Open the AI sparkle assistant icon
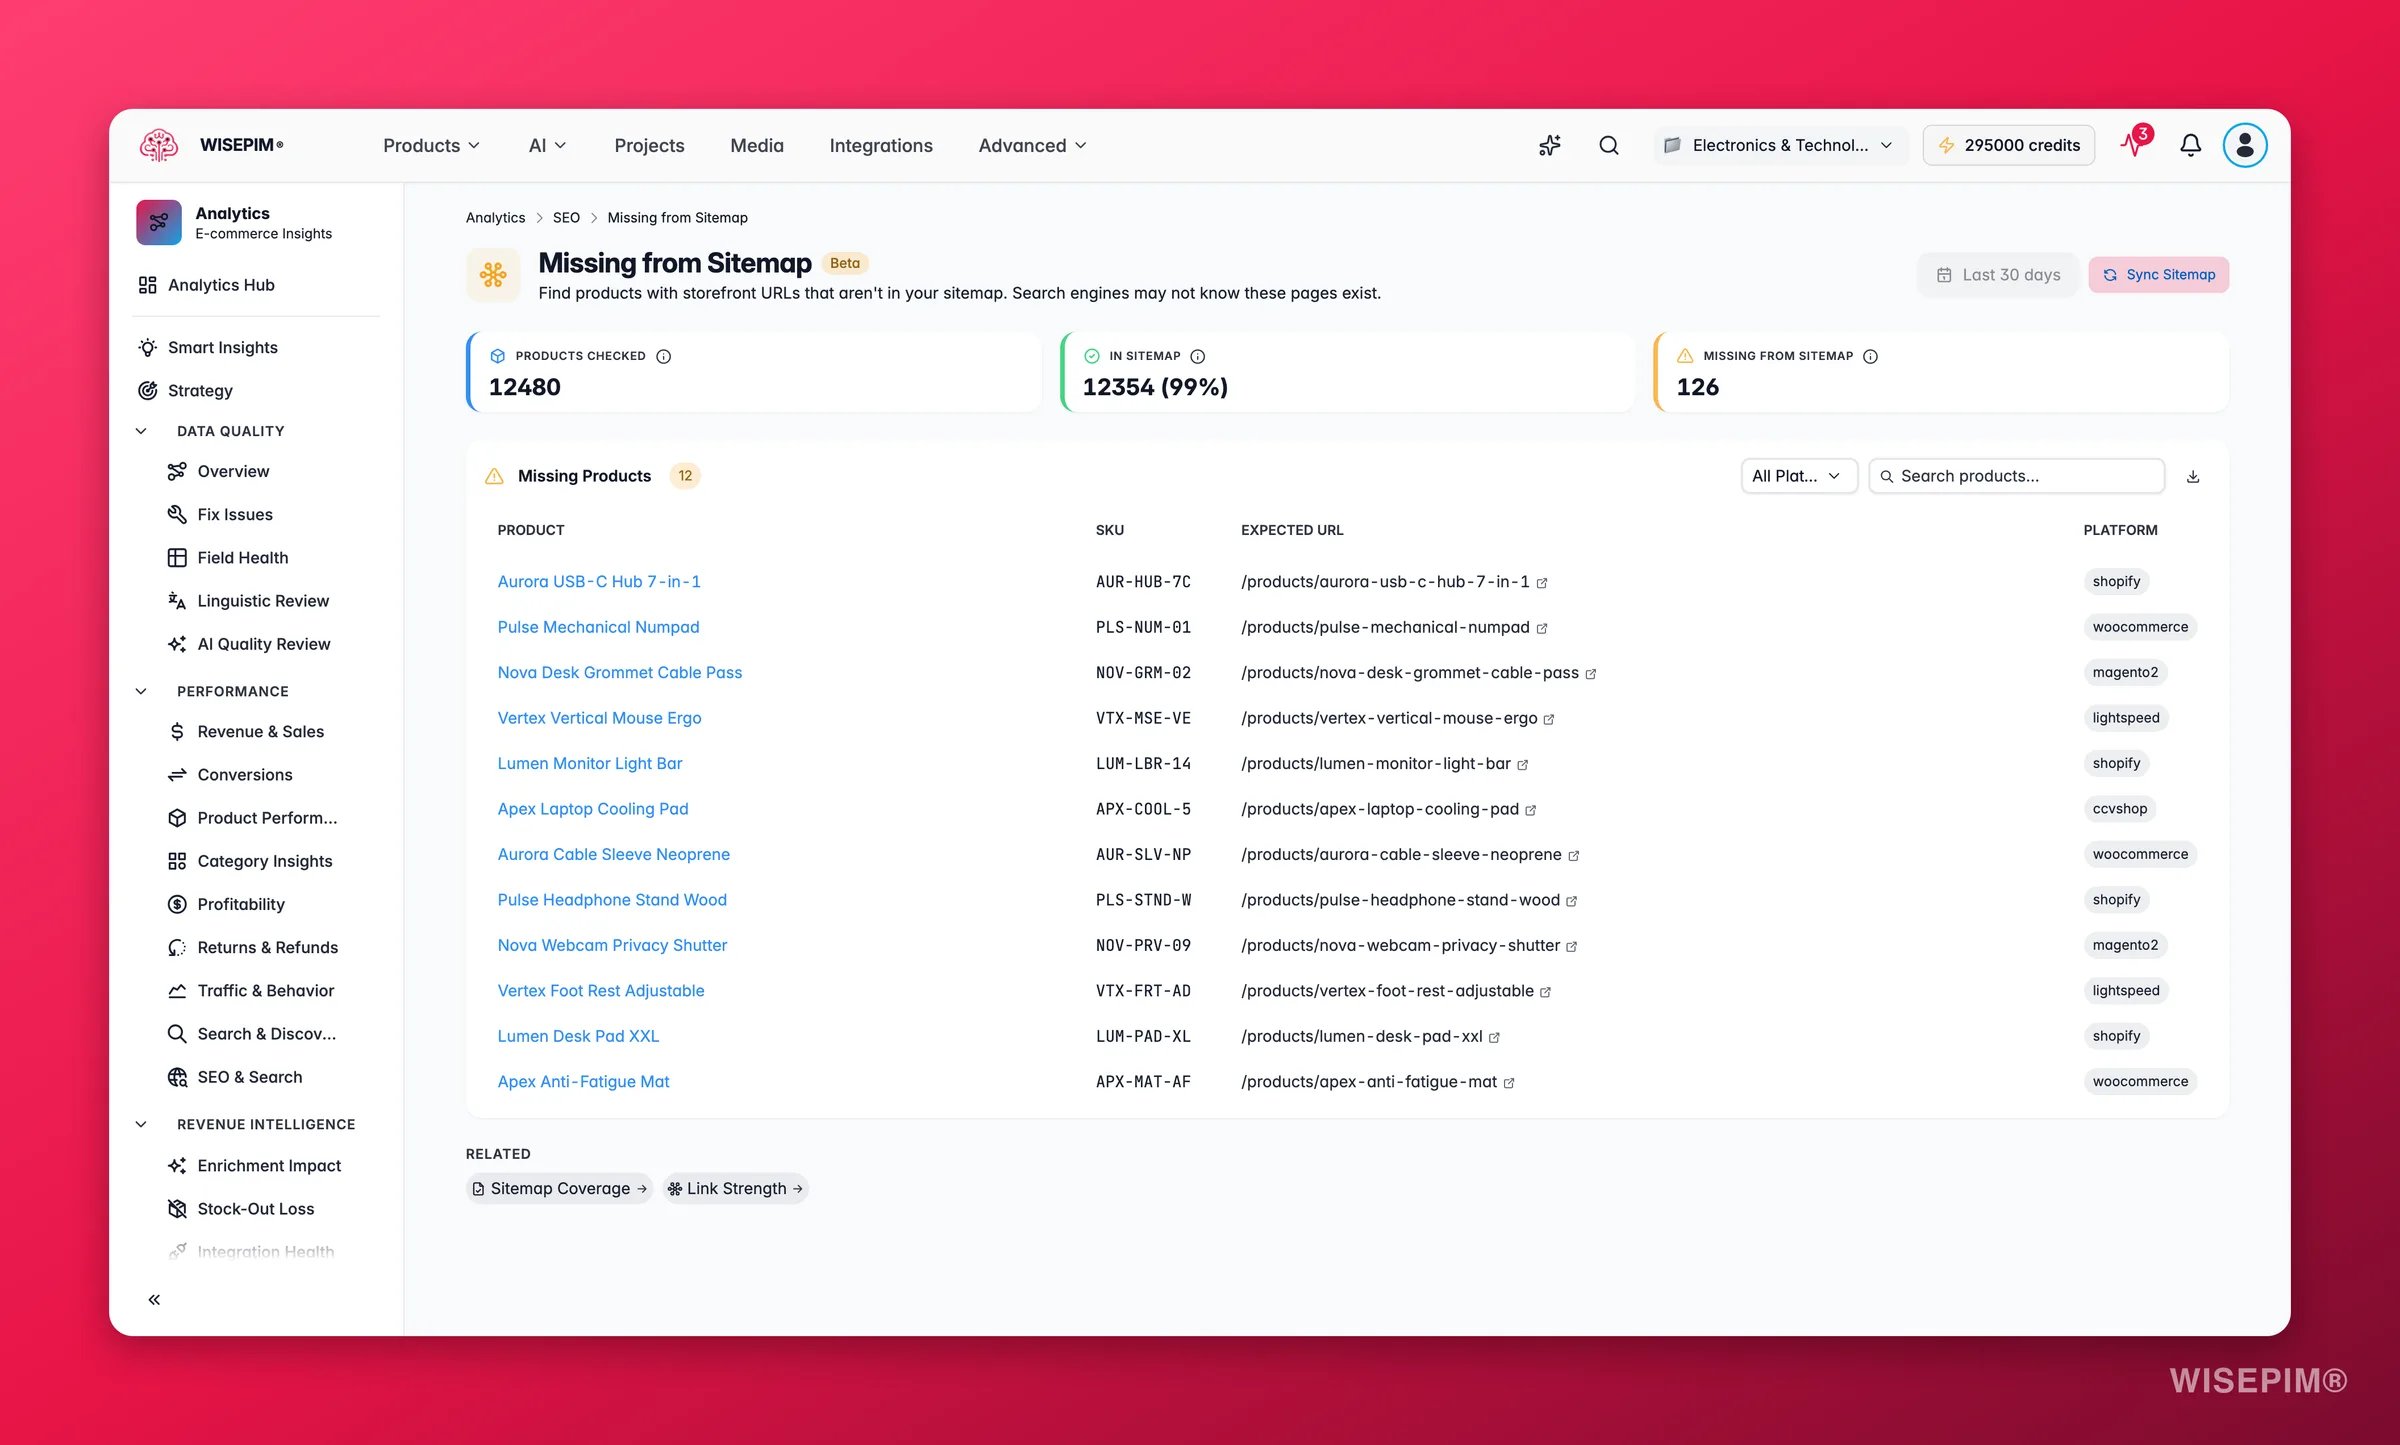 1550,145
